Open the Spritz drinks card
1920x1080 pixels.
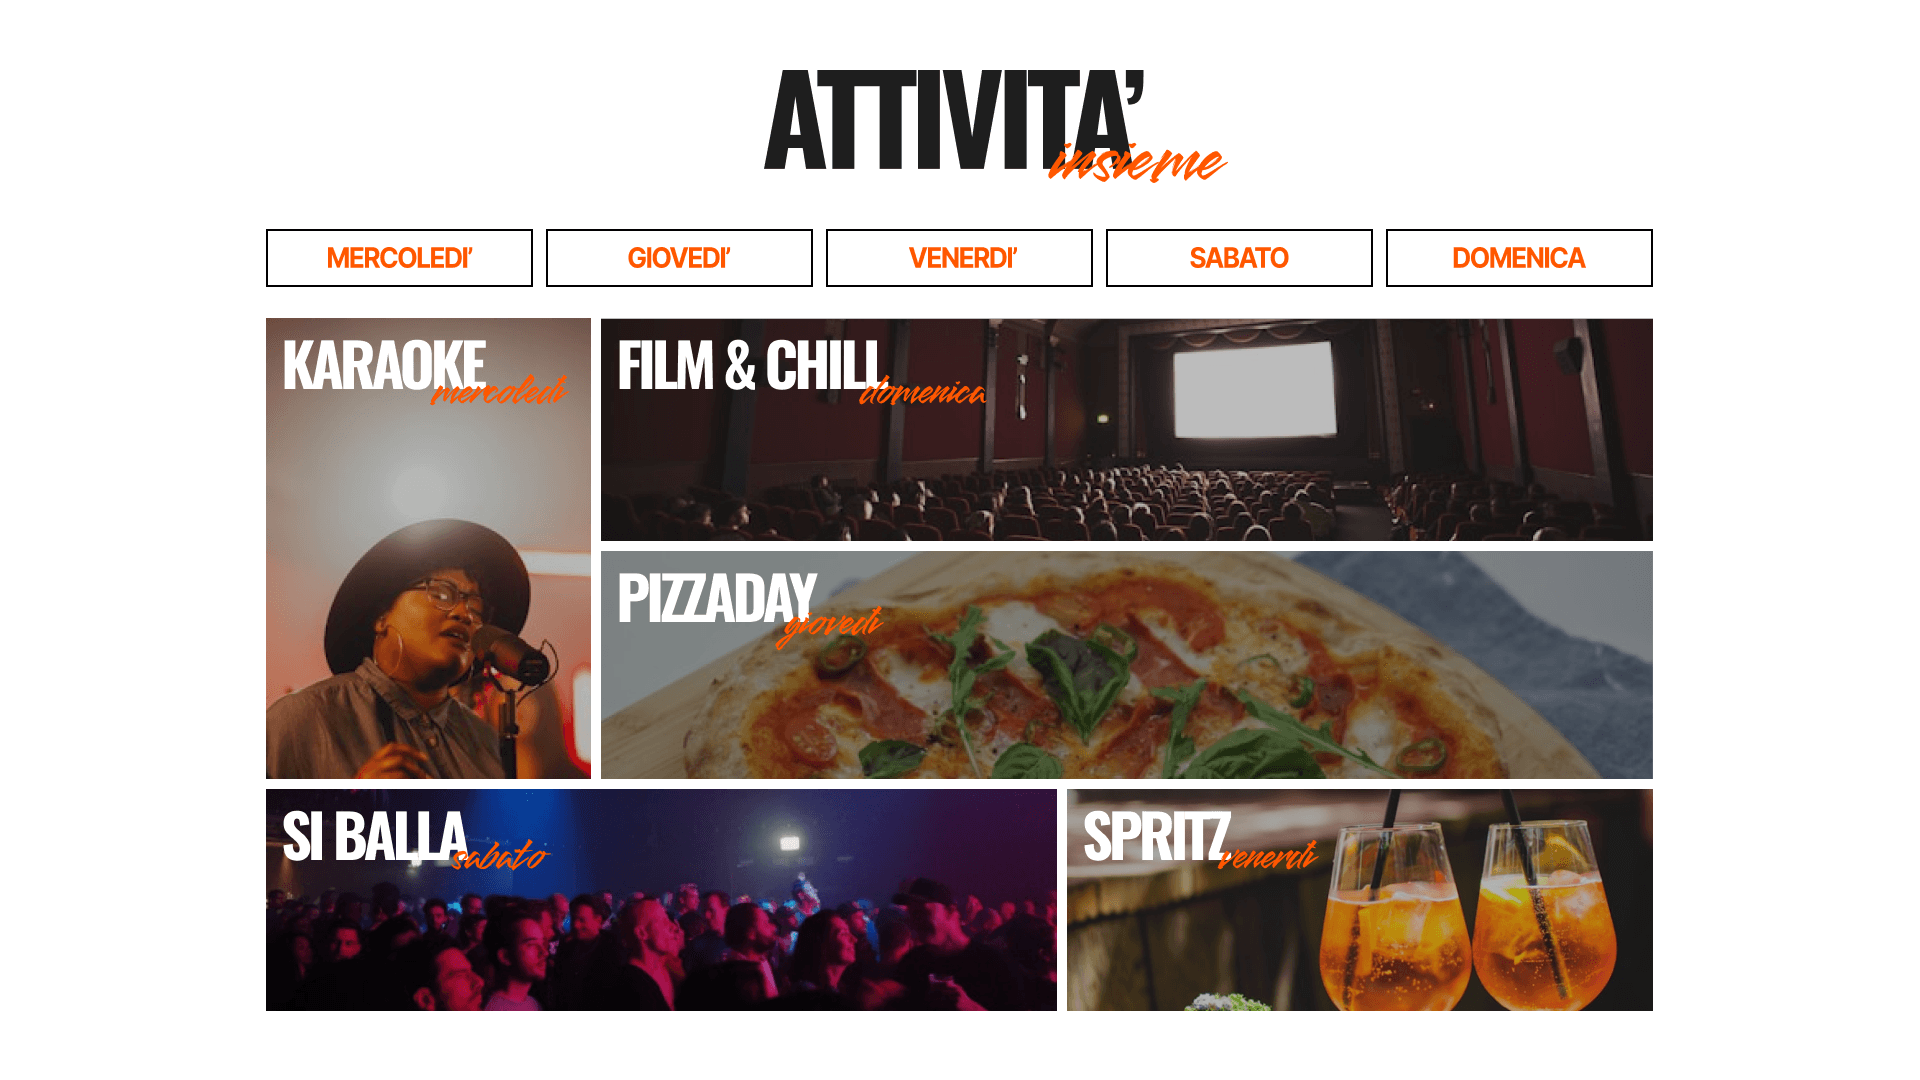coord(1359,900)
